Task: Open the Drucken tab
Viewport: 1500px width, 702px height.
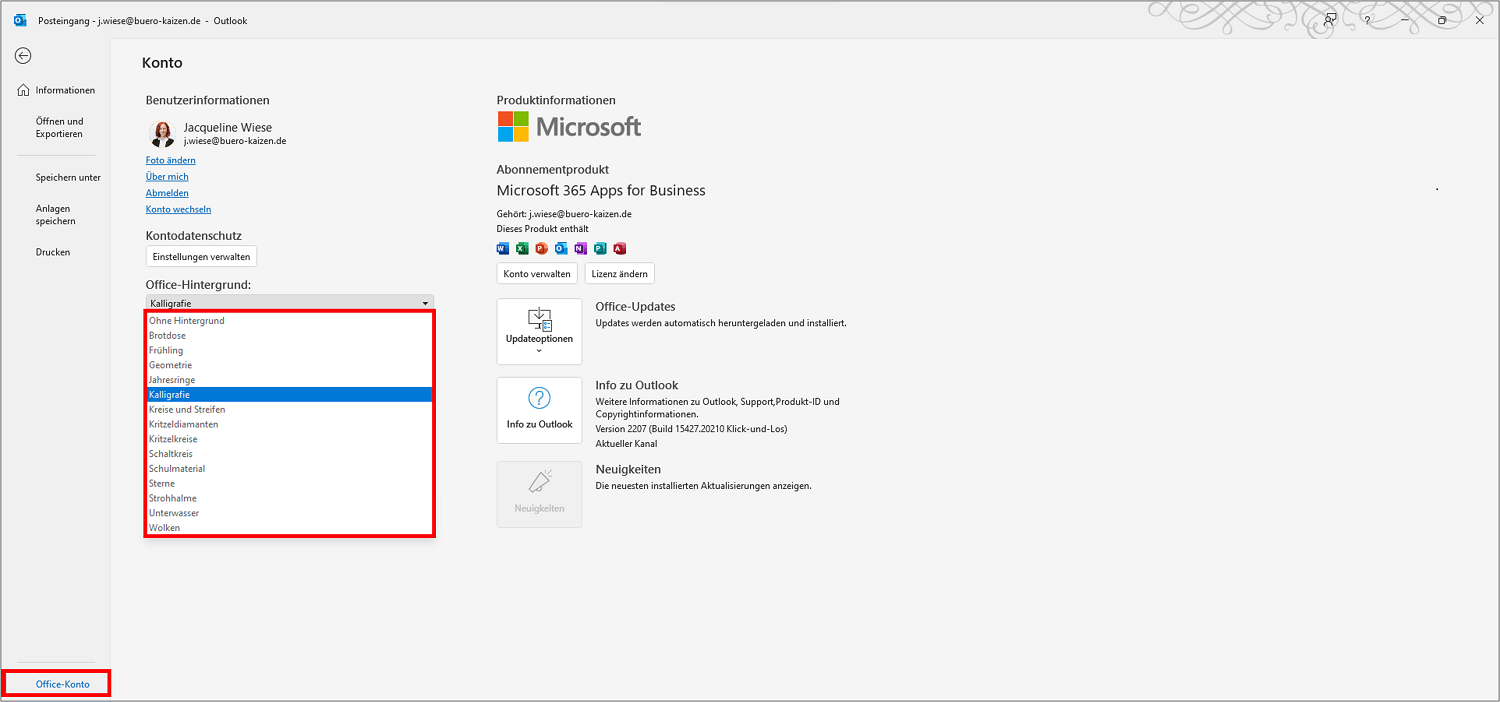Action: click(x=56, y=252)
